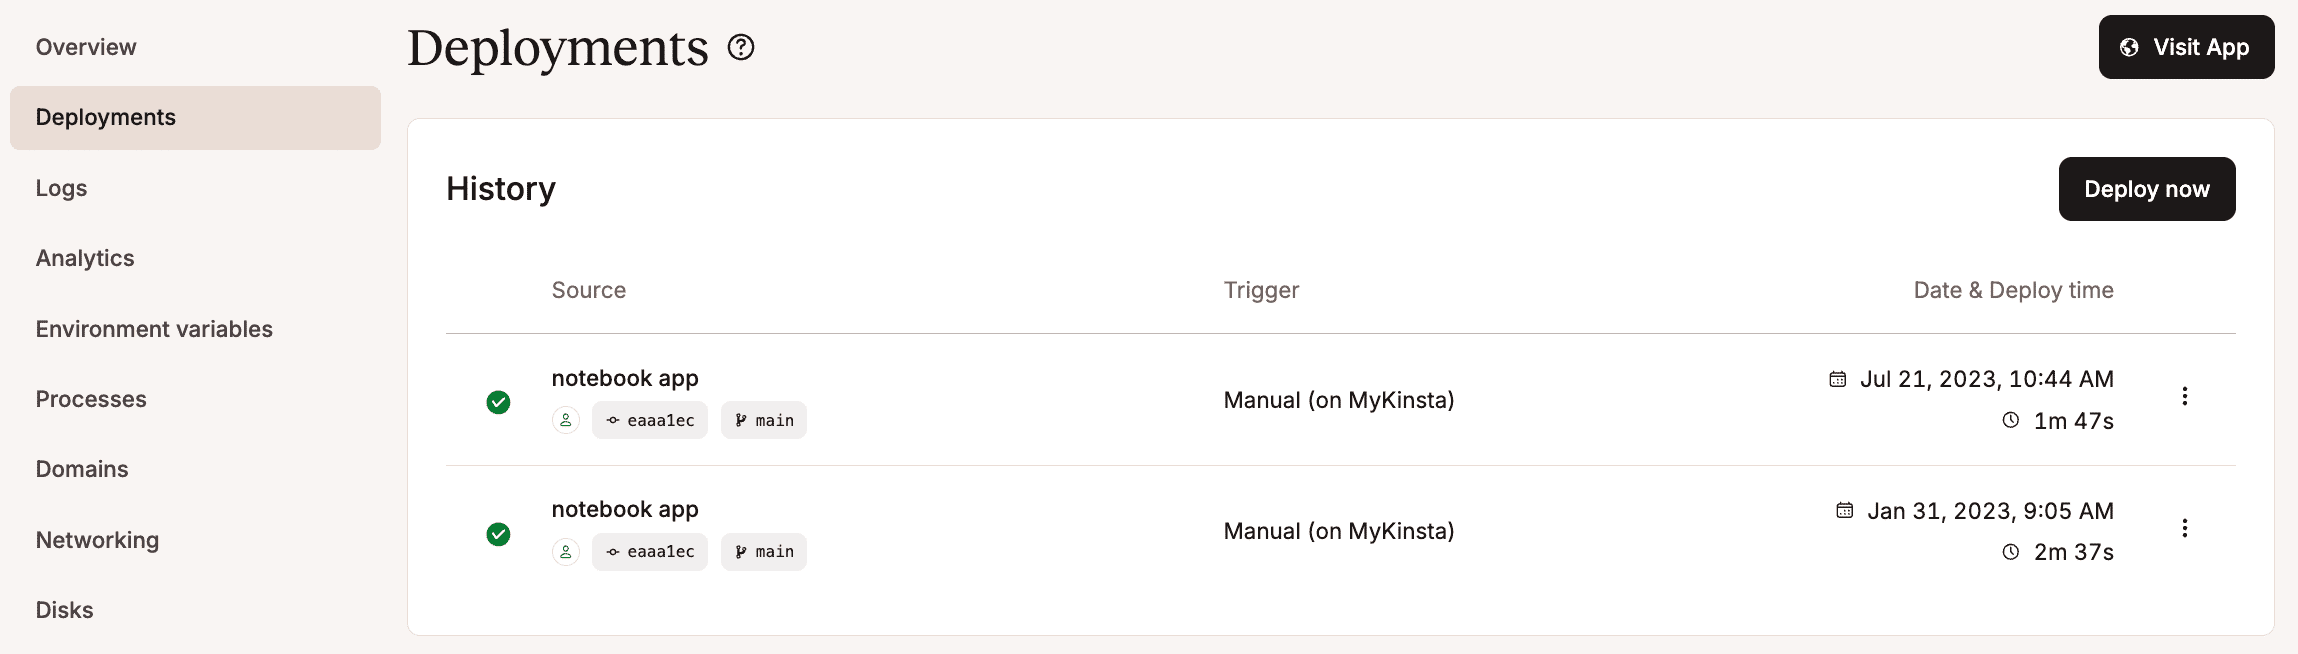Click the main branch badge in second row
Image resolution: width=2298 pixels, height=654 pixels.
pos(764,552)
